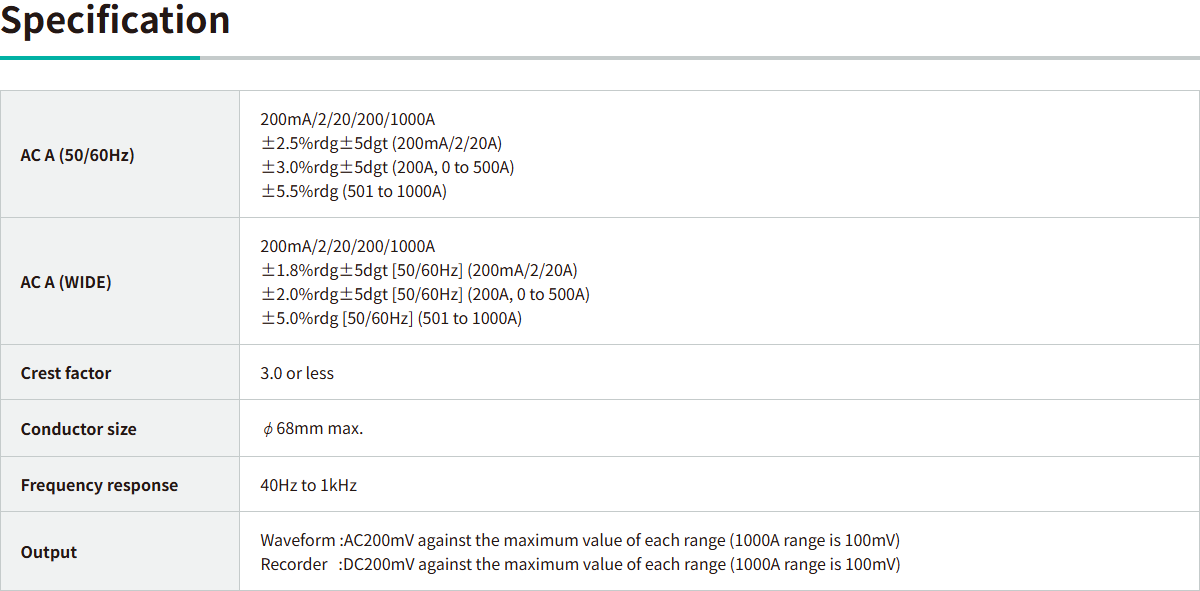1200x591 pixels.
Task: Click the '68mm max.' value
Action: (320, 429)
